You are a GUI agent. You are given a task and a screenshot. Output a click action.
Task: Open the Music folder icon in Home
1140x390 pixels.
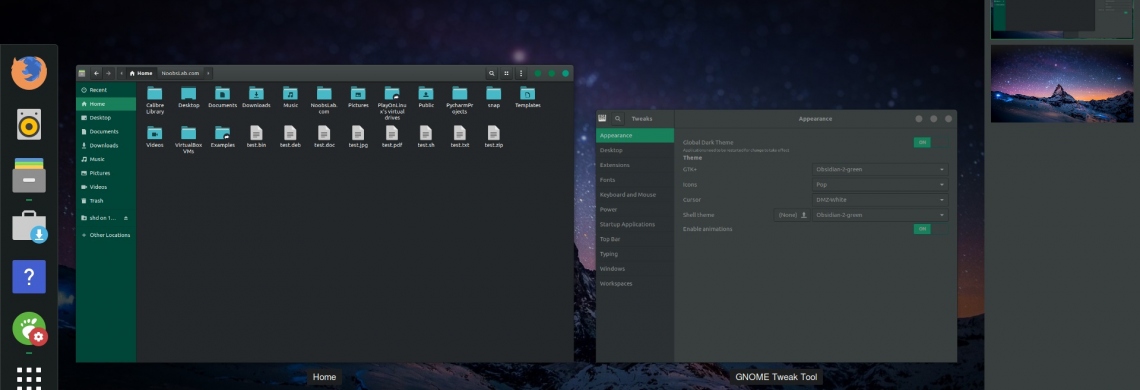pyautogui.click(x=290, y=98)
